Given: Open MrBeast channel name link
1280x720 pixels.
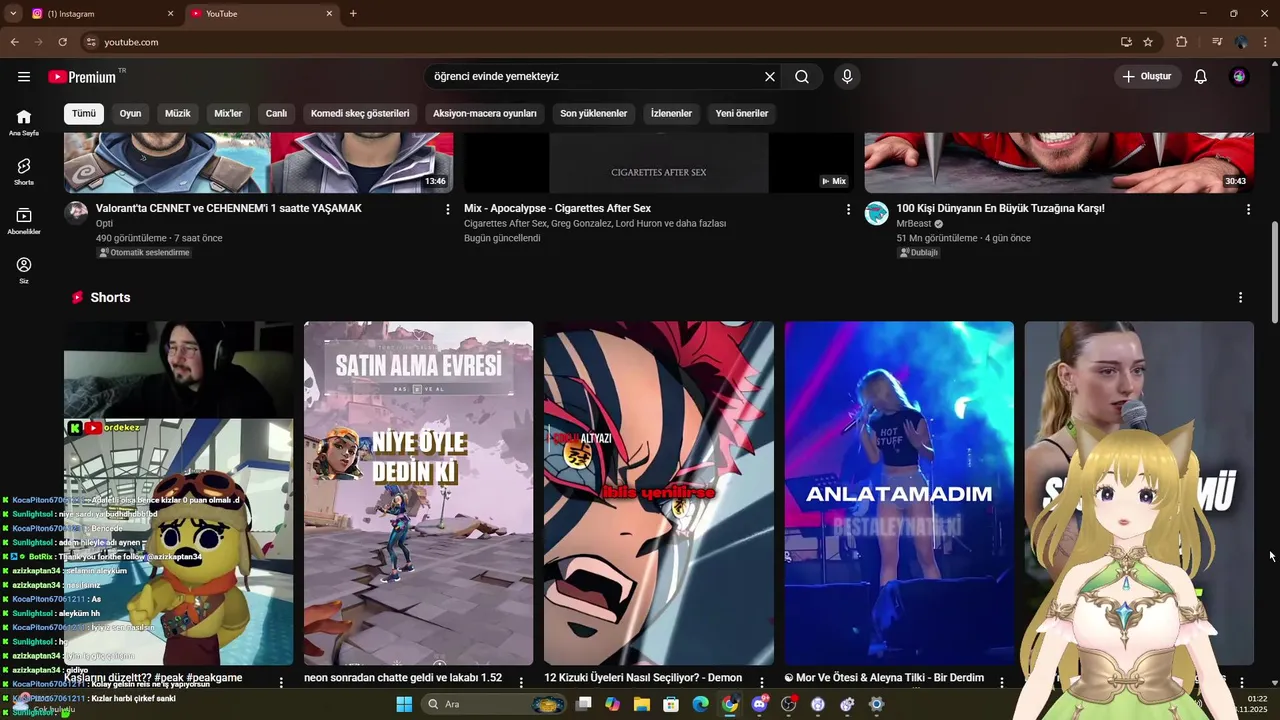Looking at the screenshot, I should click(x=913, y=224).
